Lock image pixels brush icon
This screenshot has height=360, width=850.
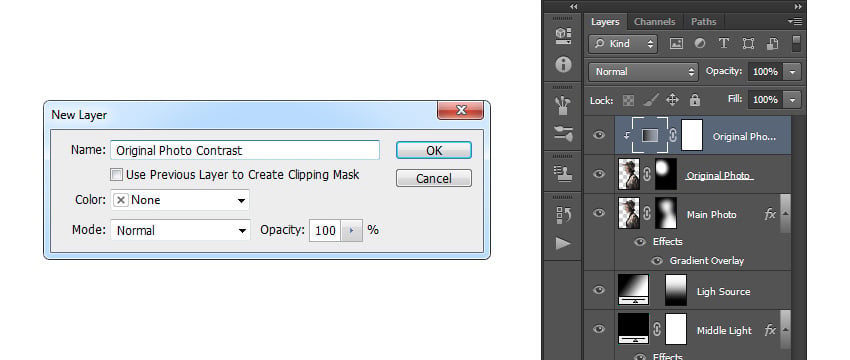[x=651, y=100]
